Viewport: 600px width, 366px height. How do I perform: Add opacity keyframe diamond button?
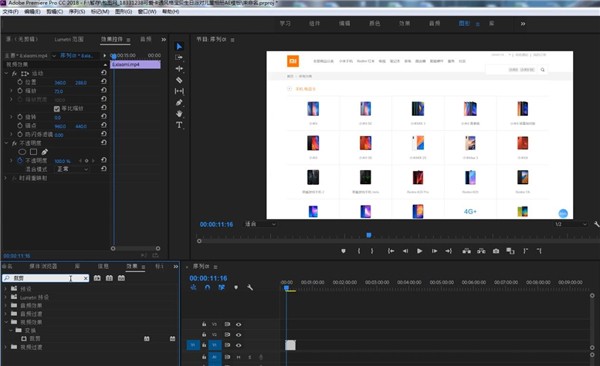coord(86,161)
